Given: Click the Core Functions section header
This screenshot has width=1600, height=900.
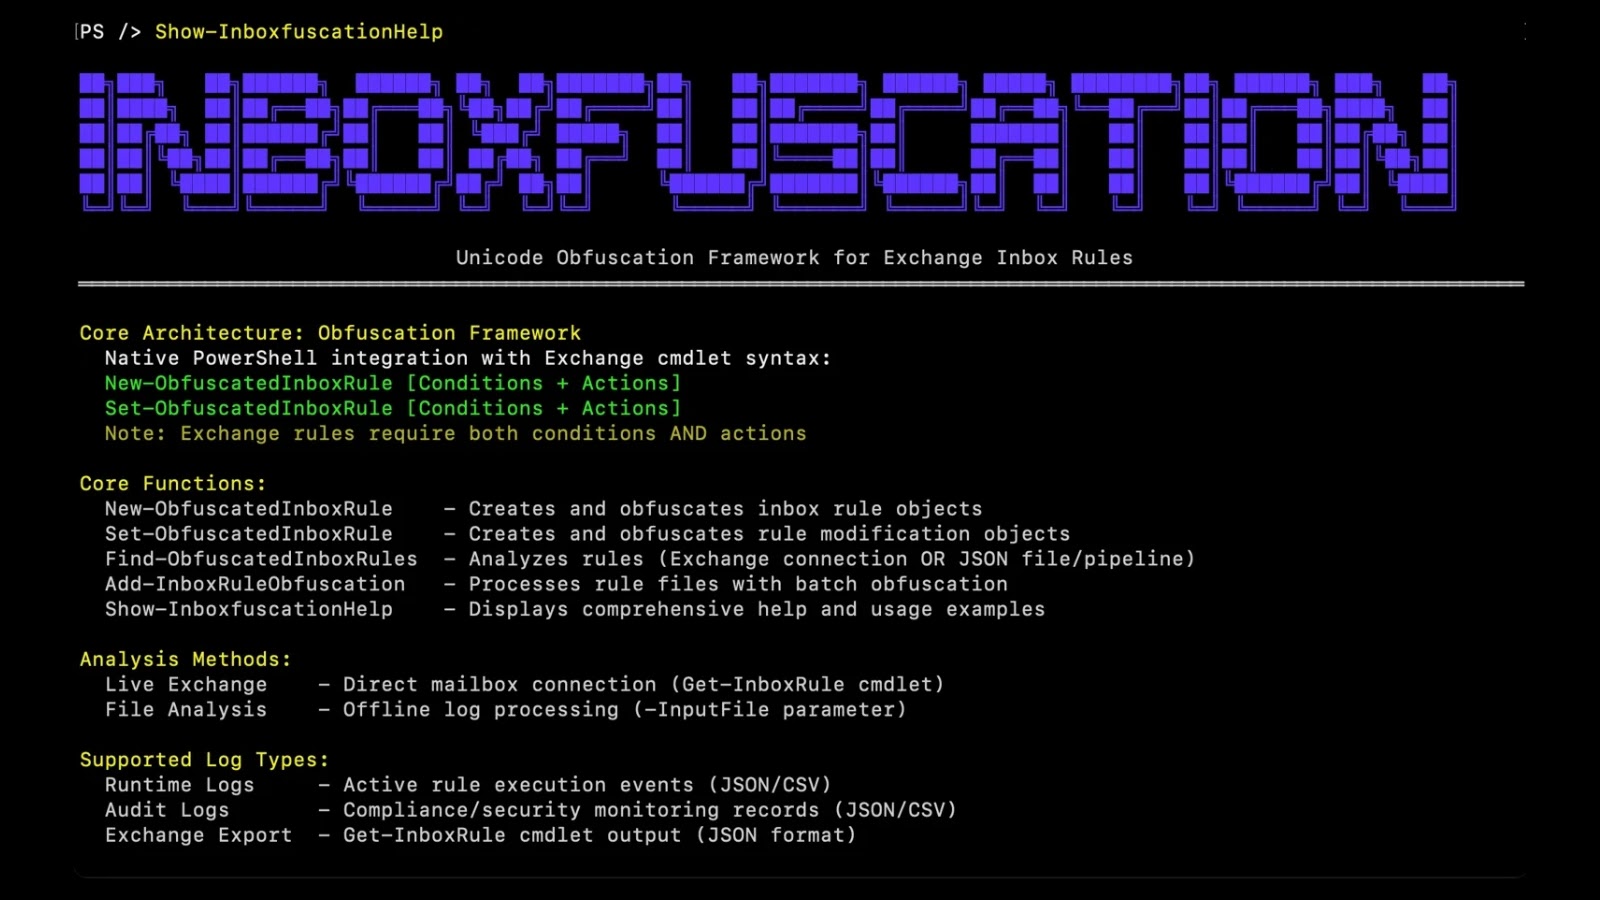Looking at the screenshot, I should (171, 482).
